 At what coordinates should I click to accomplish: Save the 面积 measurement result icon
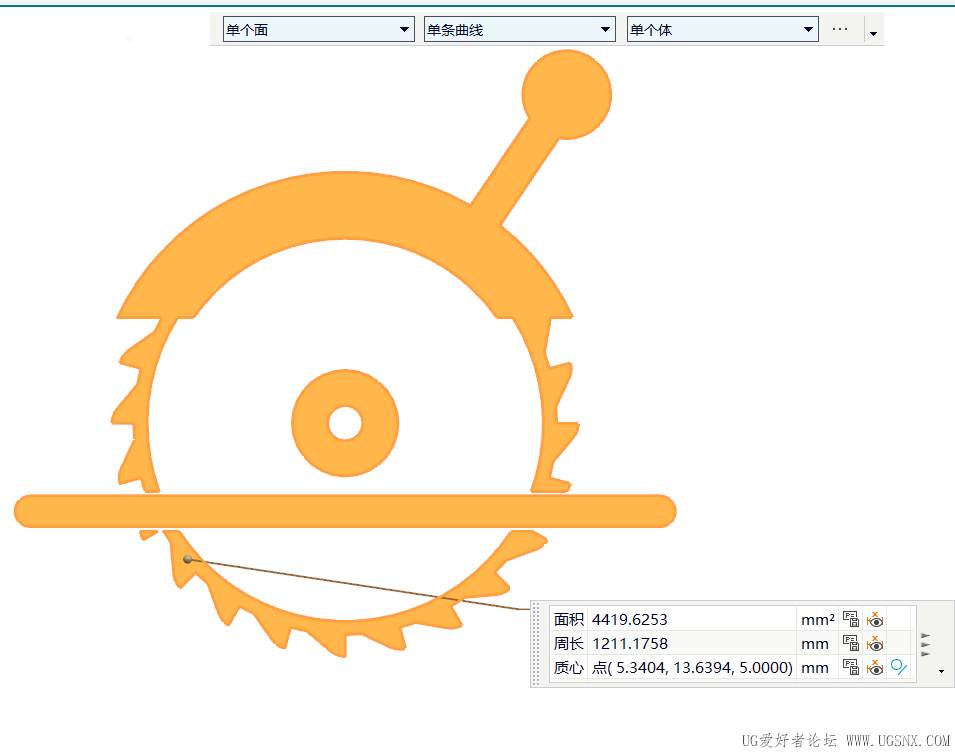(851, 620)
